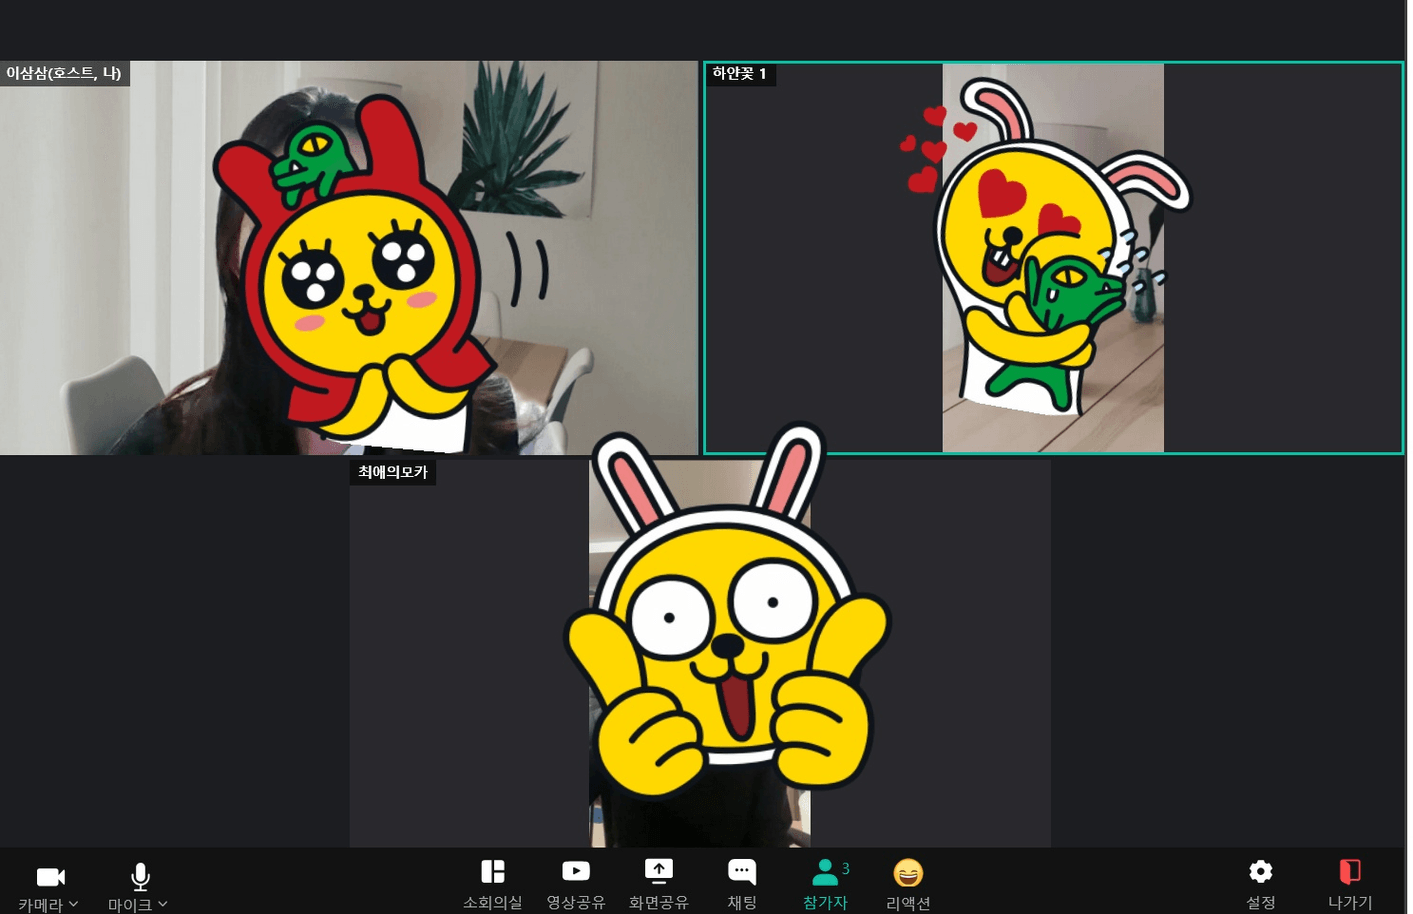Open settings (설정) gear
Screen dimensions: 1413x914
1260,884
